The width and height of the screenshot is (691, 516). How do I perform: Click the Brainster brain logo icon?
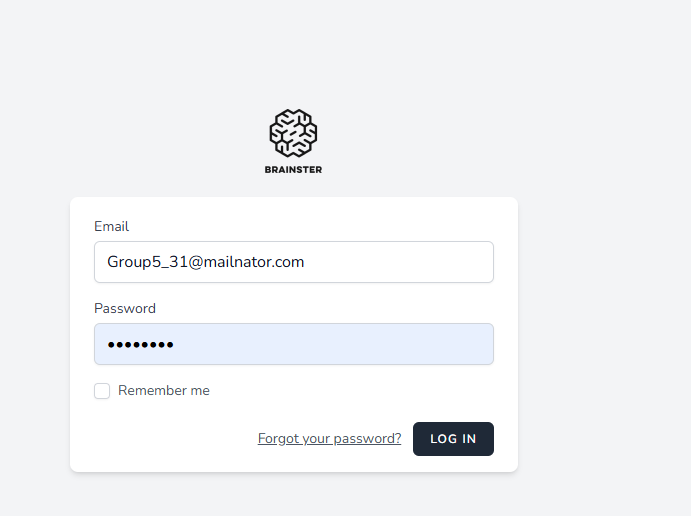[x=293, y=133]
